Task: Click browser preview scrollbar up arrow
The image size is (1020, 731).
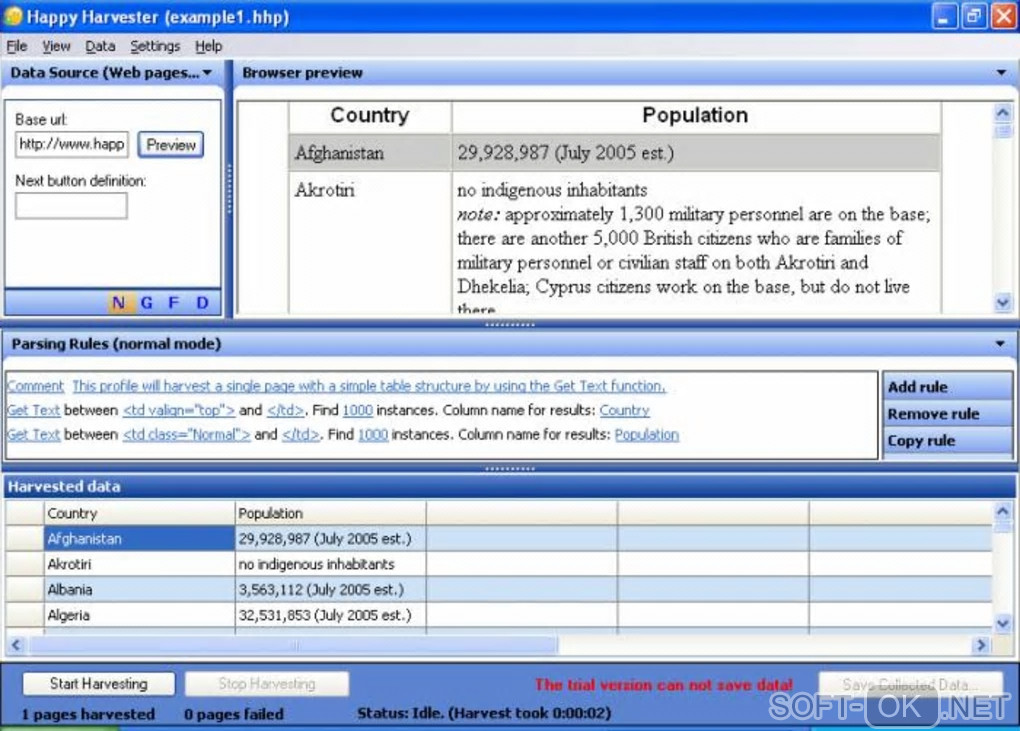Action: 1003,113
